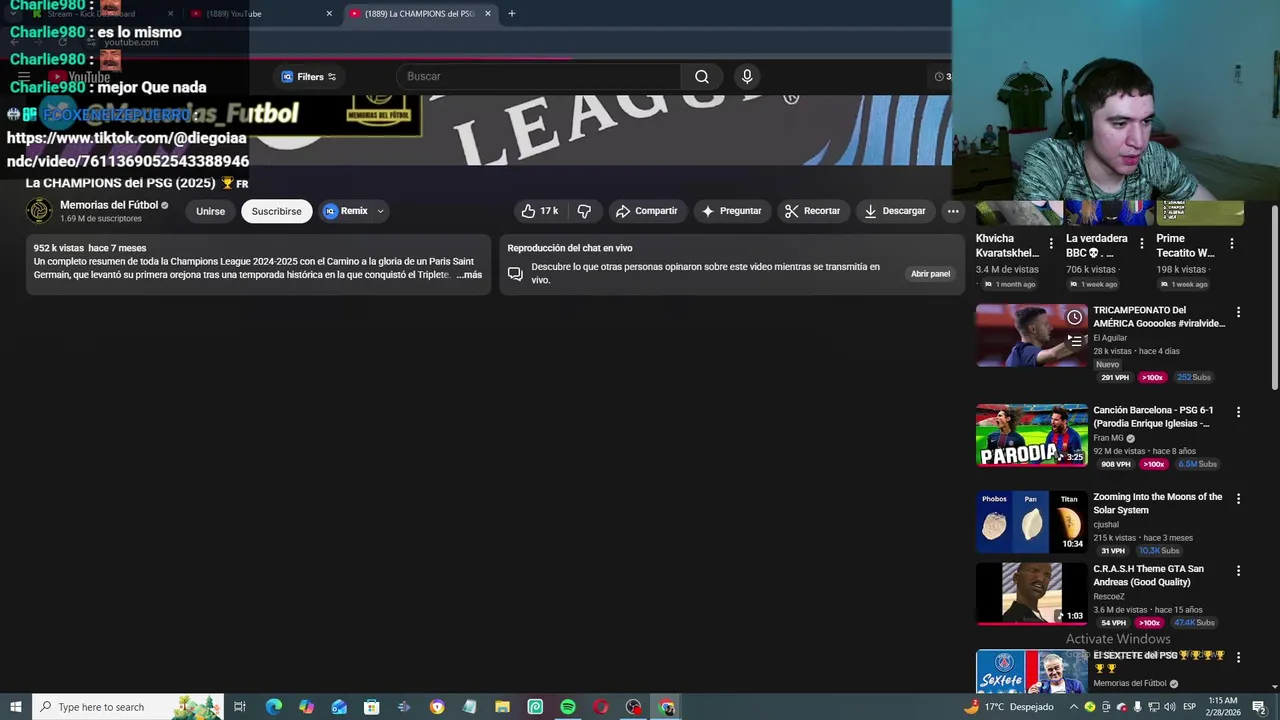Click Watch later clock on TRICAMPEONATO thumbnail
This screenshot has height=720, width=1280.
point(1074,317)
